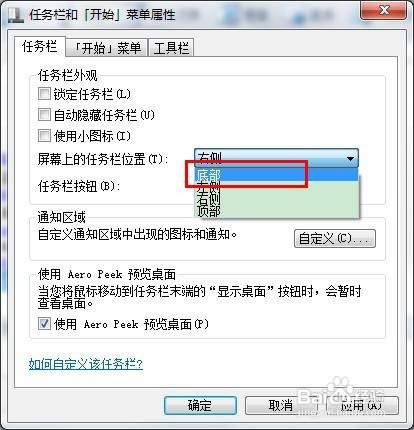Screen dimensions: 414x430
Task: Open the 如何自定义该任务栏? help link
Action: [x=86, y=363]
